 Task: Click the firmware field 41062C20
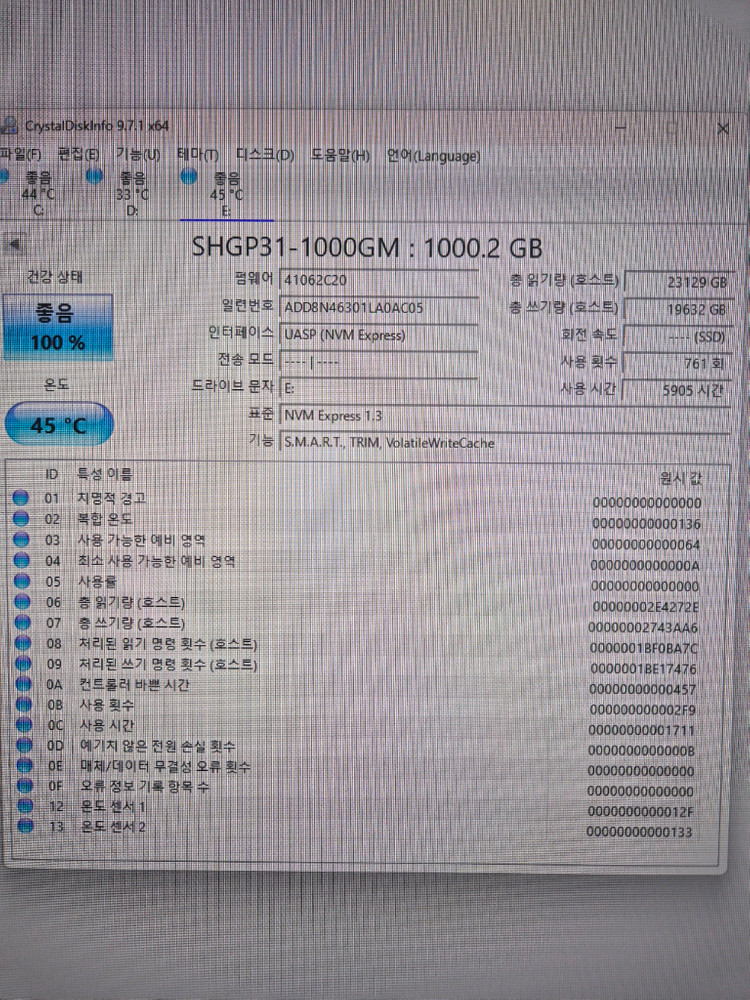[379, 280]
